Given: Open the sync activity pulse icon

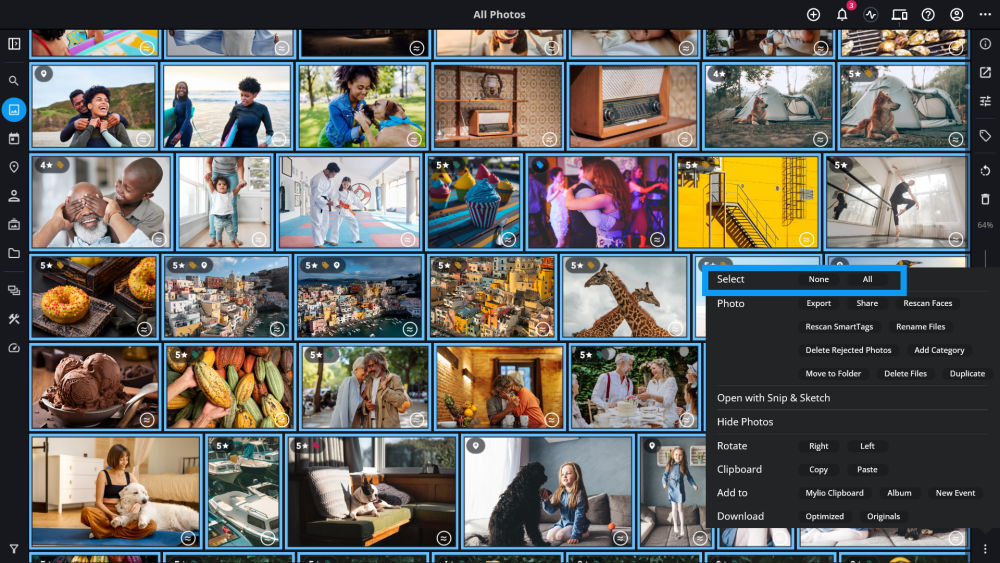Looking at the screenshot, I should pyautogui.click(x=871, y=15).
